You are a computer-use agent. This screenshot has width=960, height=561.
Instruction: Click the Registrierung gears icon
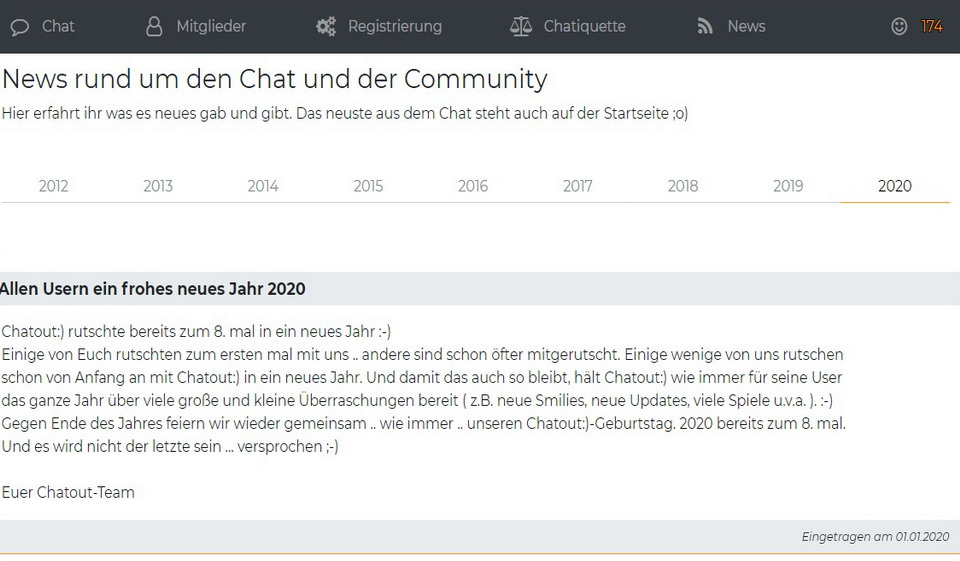[x=326, y=27]
